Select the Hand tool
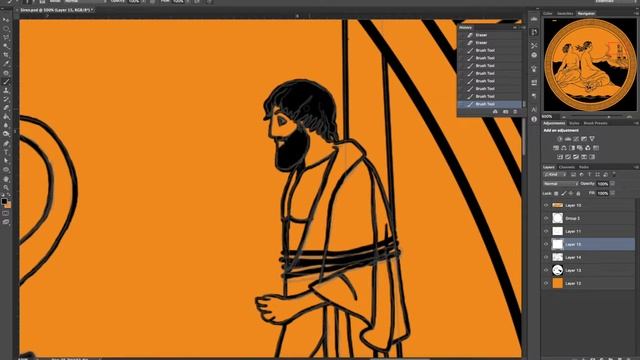640x360 pixels. (6, 179)
